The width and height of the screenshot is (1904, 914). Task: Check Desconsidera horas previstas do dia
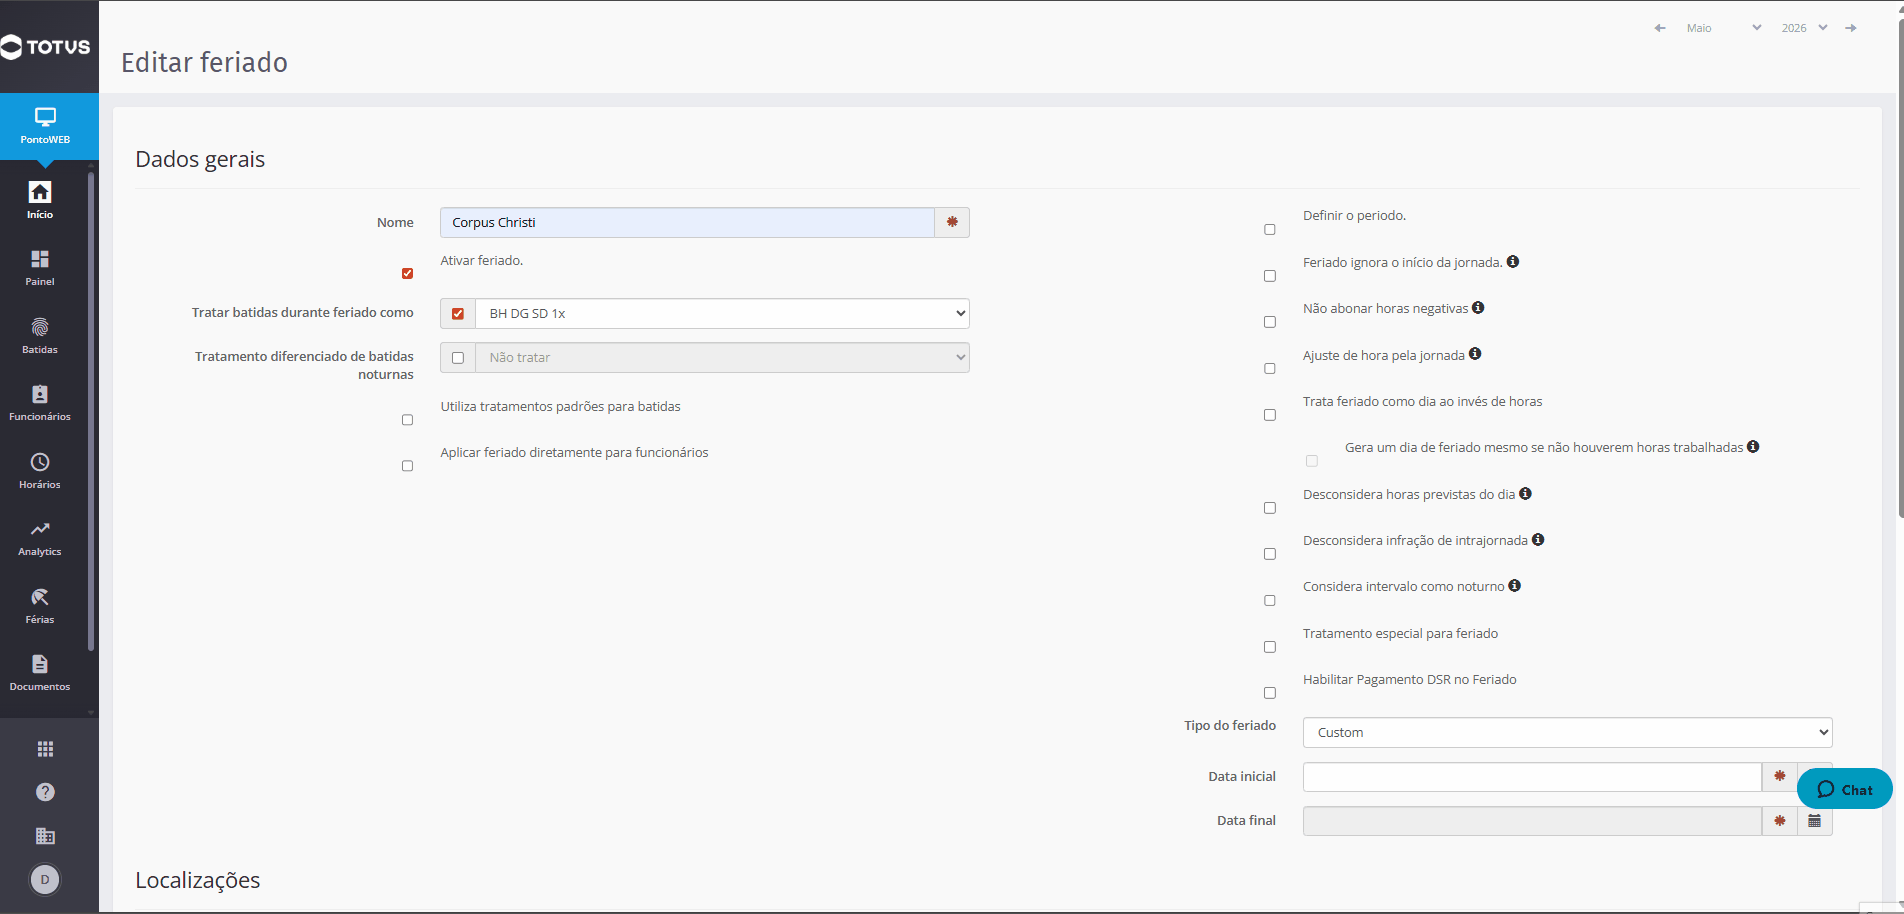[x=1270, y=508]
